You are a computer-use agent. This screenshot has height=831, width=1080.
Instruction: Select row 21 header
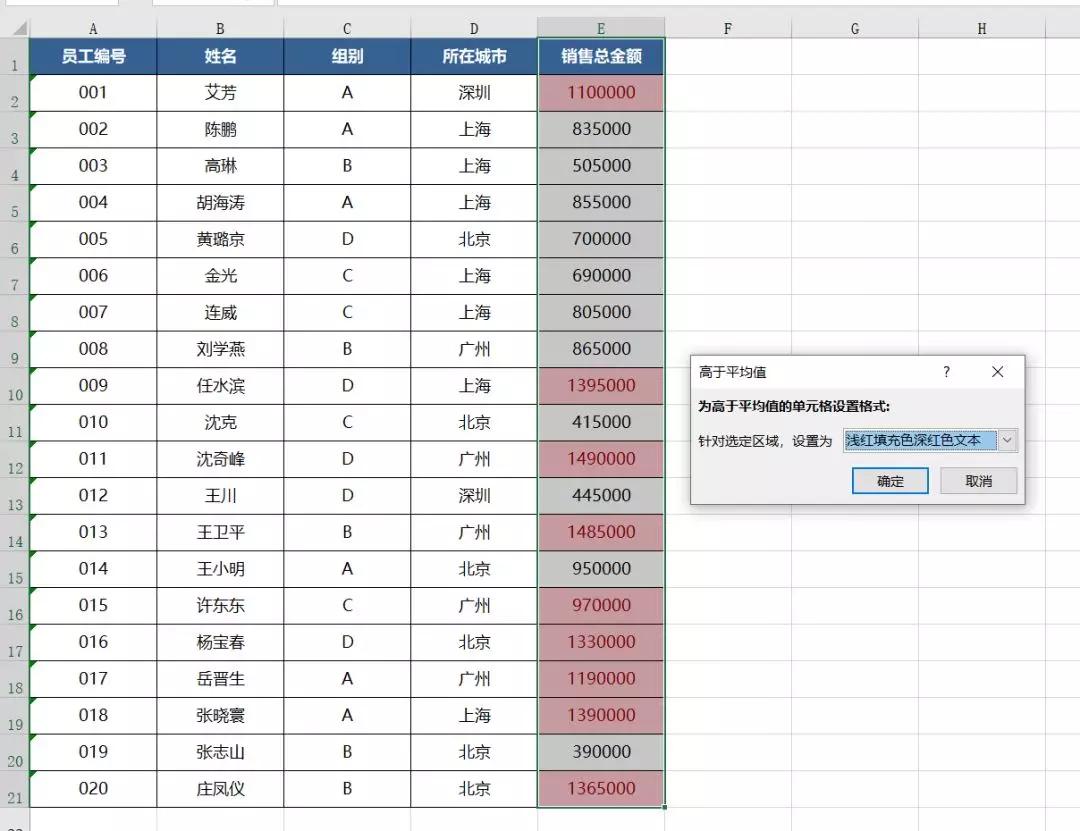coord(14,789)
